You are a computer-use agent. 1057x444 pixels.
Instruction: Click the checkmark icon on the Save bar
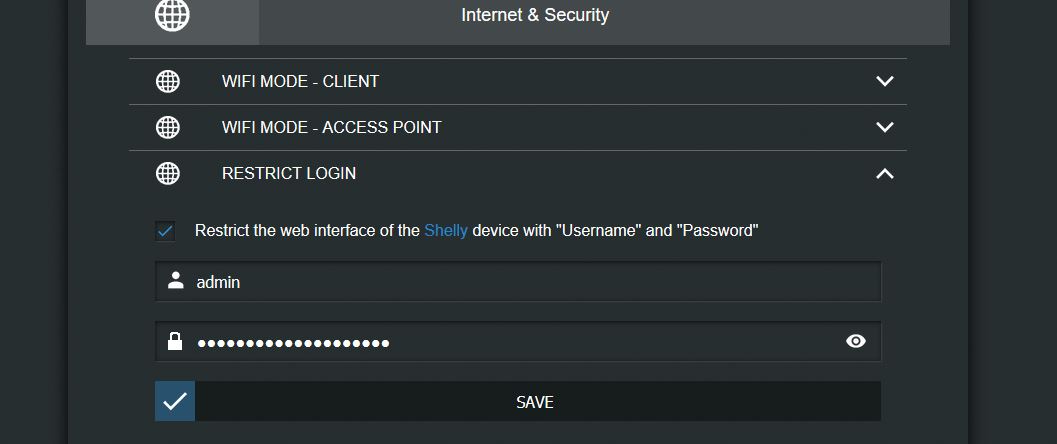coord(175,401)
